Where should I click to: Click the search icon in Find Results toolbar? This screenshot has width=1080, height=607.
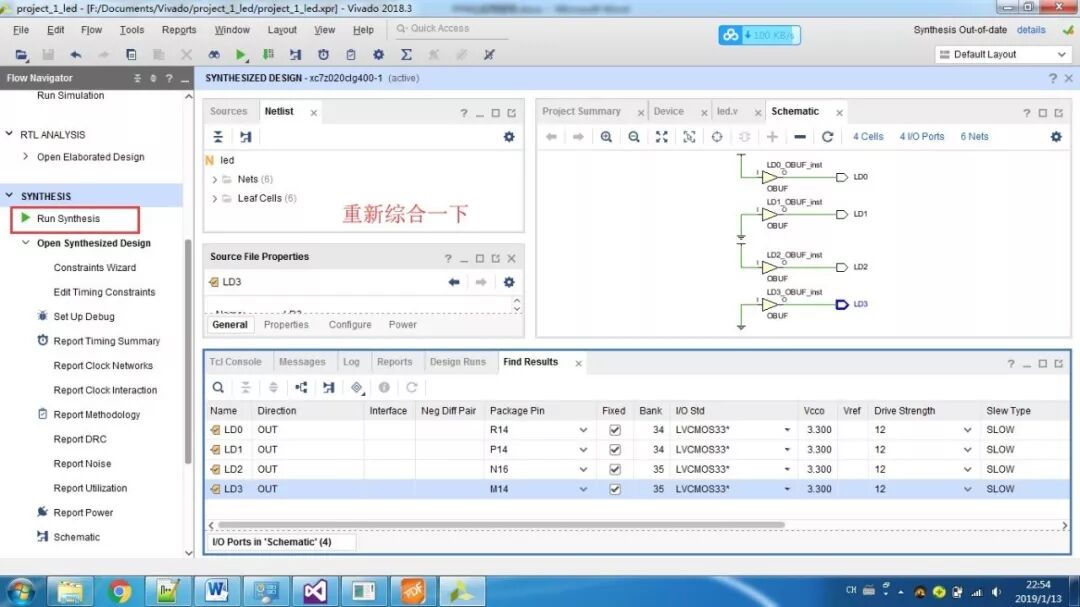218,387
